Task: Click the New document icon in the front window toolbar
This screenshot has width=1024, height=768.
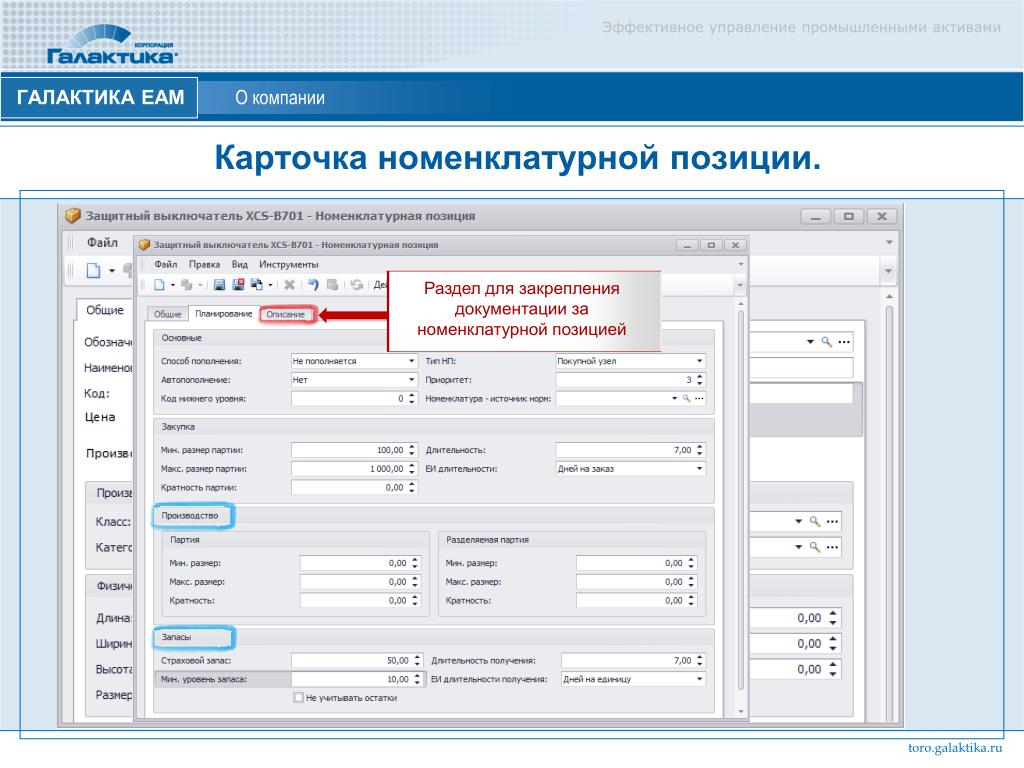Action: tap(159, 285)
